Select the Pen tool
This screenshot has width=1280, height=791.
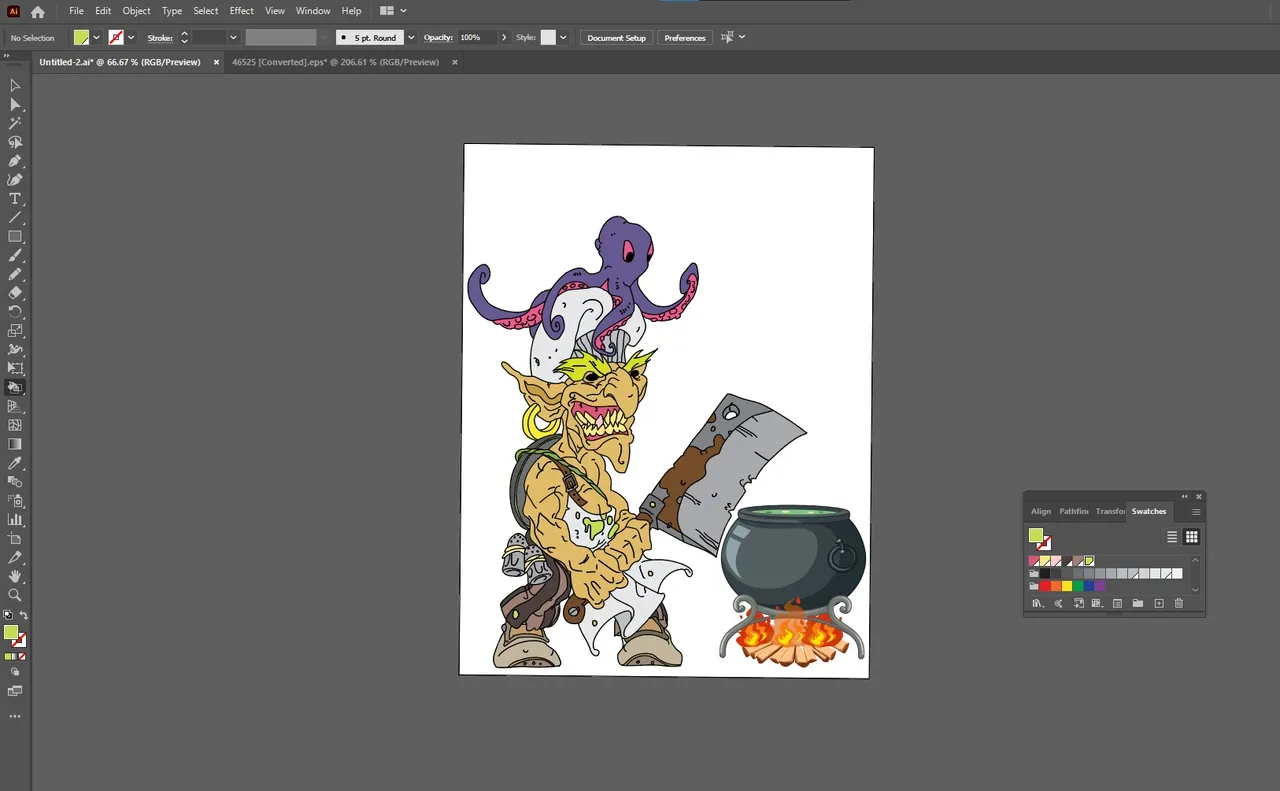15,161
